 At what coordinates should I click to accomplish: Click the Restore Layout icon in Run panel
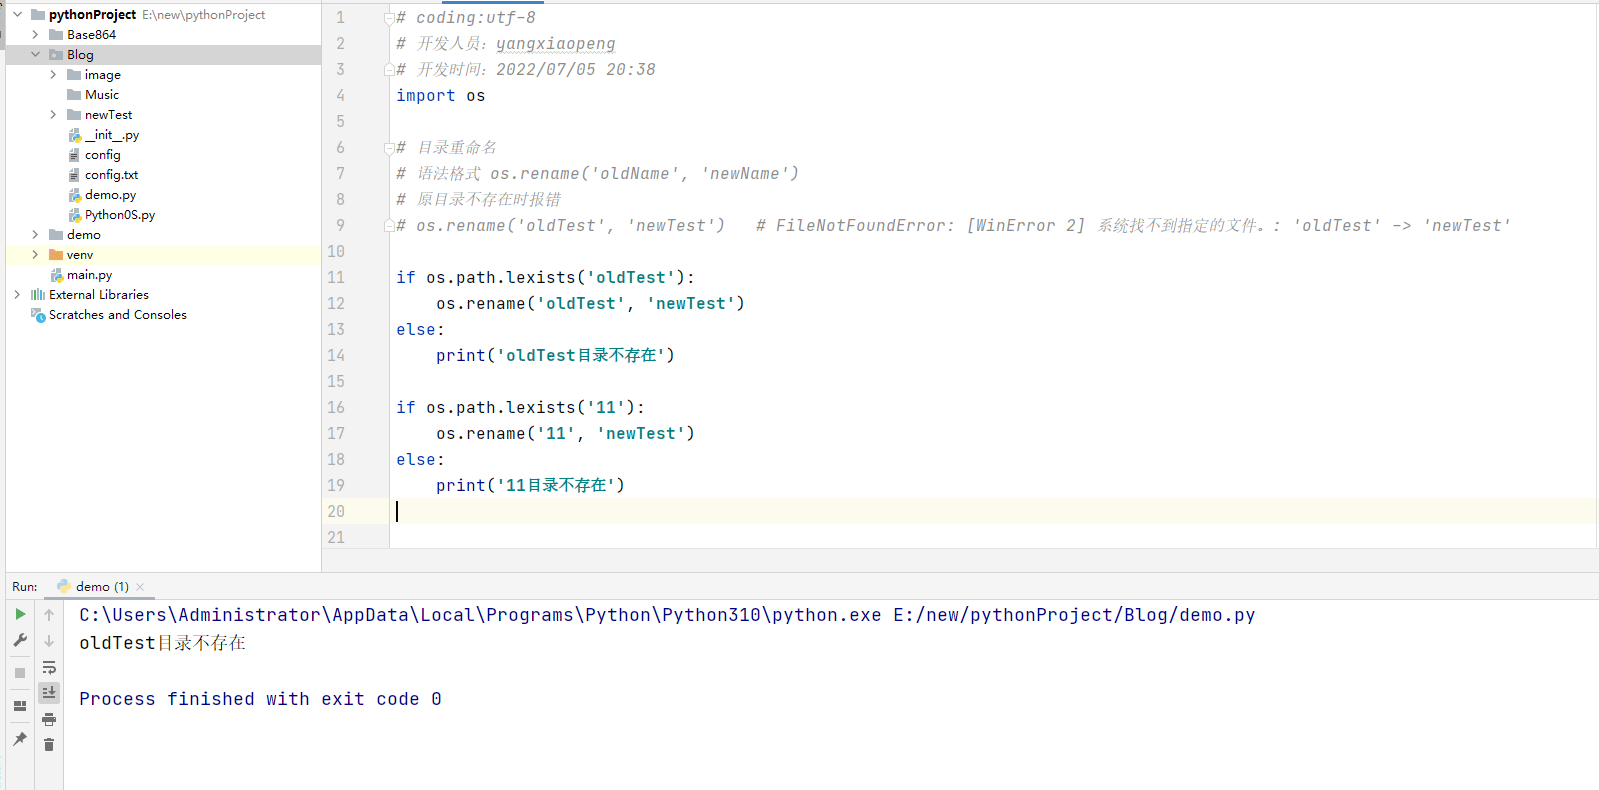click(20, 706)
